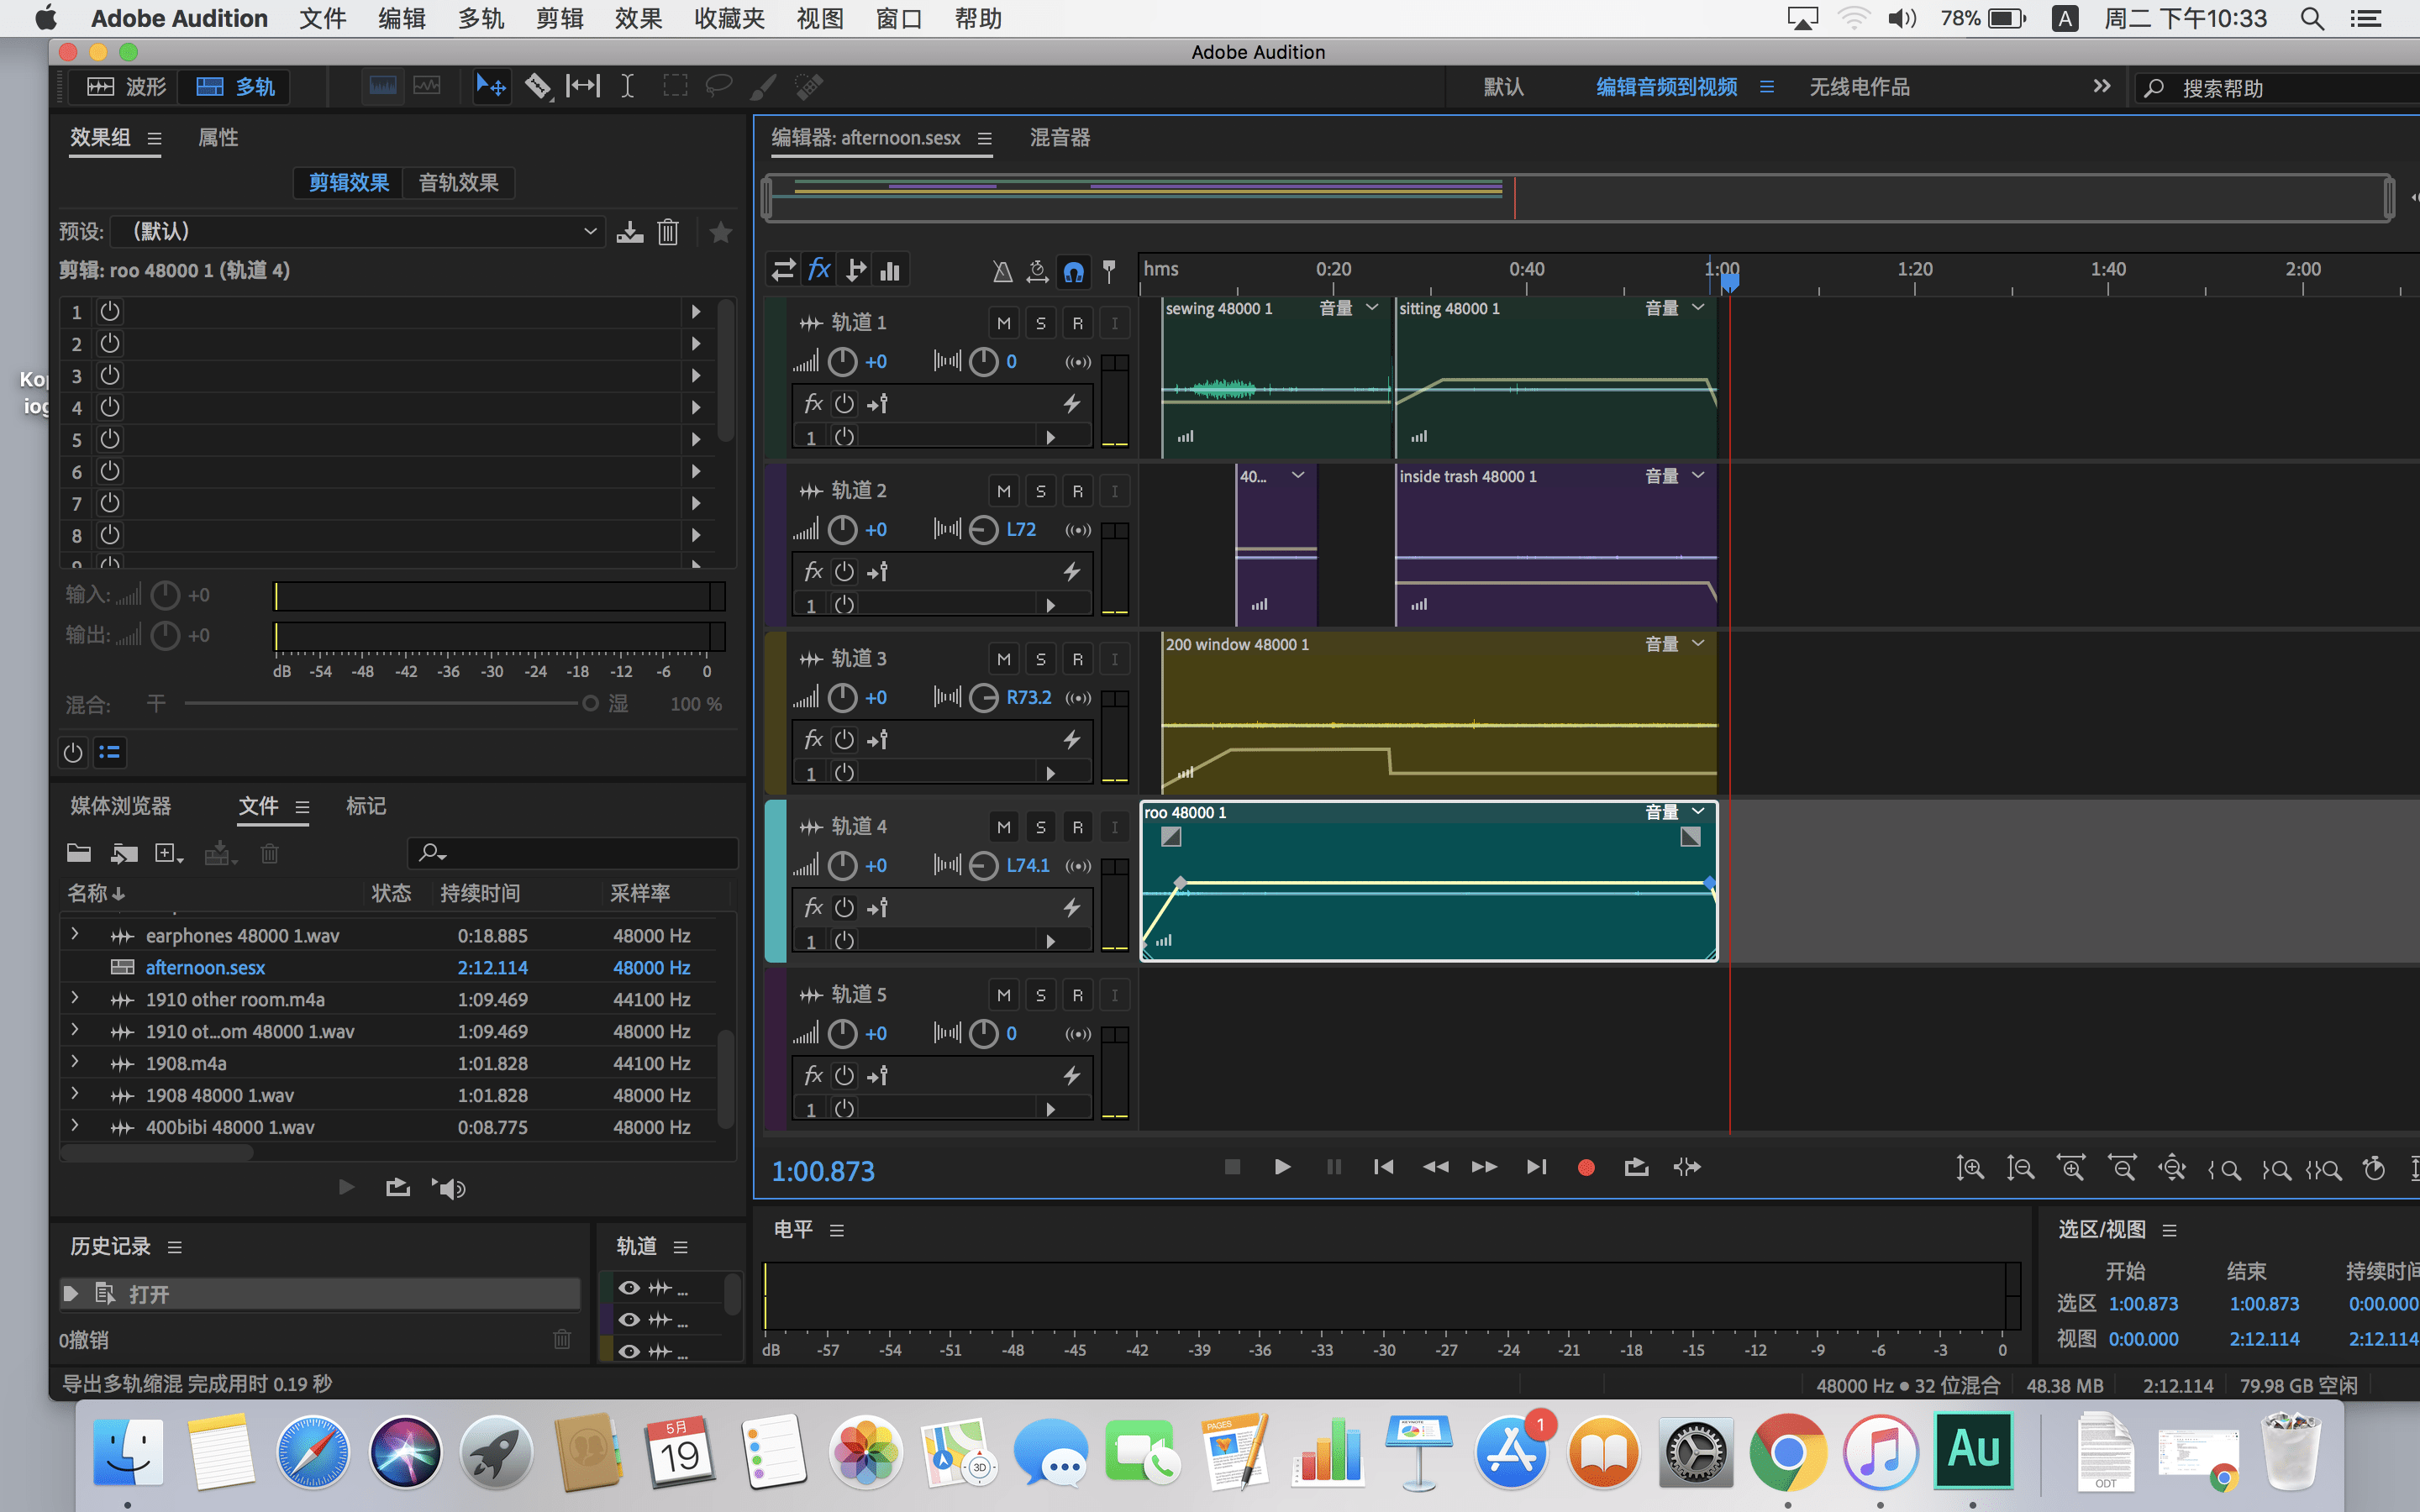Expand the earphones 48000 1.wav file row
The image size is (2420, 1512).
tap(75, 934)
